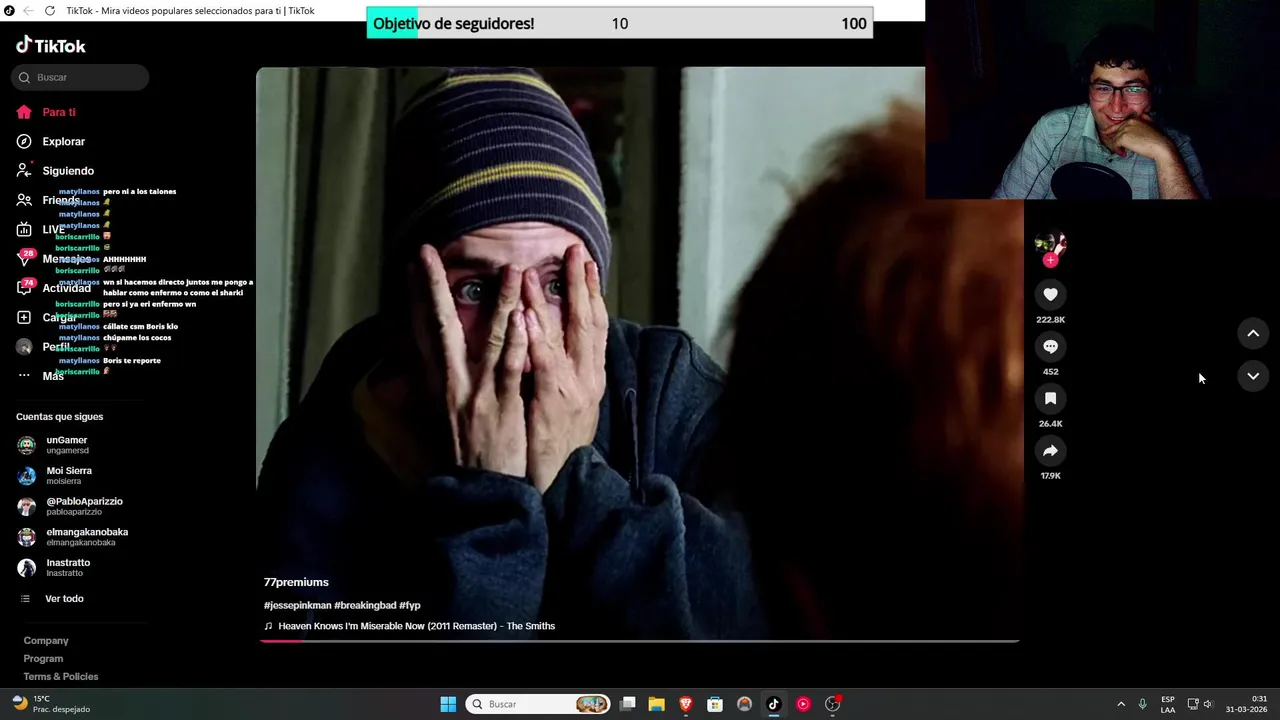The height and width of the screenshot is (720, 1280).
Task: Expand the Company footer section
Action: tap(46, 640)
